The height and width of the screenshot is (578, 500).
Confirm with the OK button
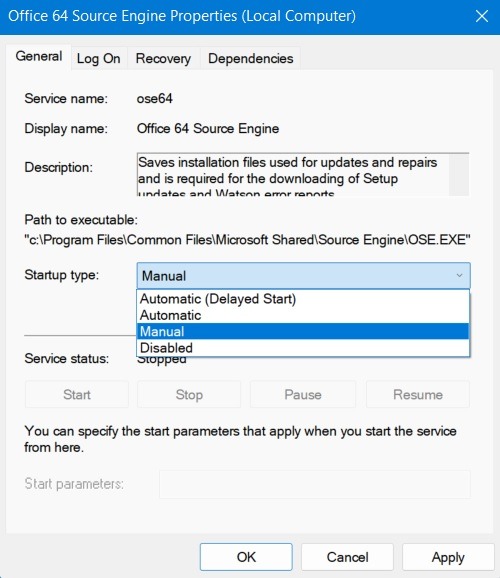coord(246,557)
